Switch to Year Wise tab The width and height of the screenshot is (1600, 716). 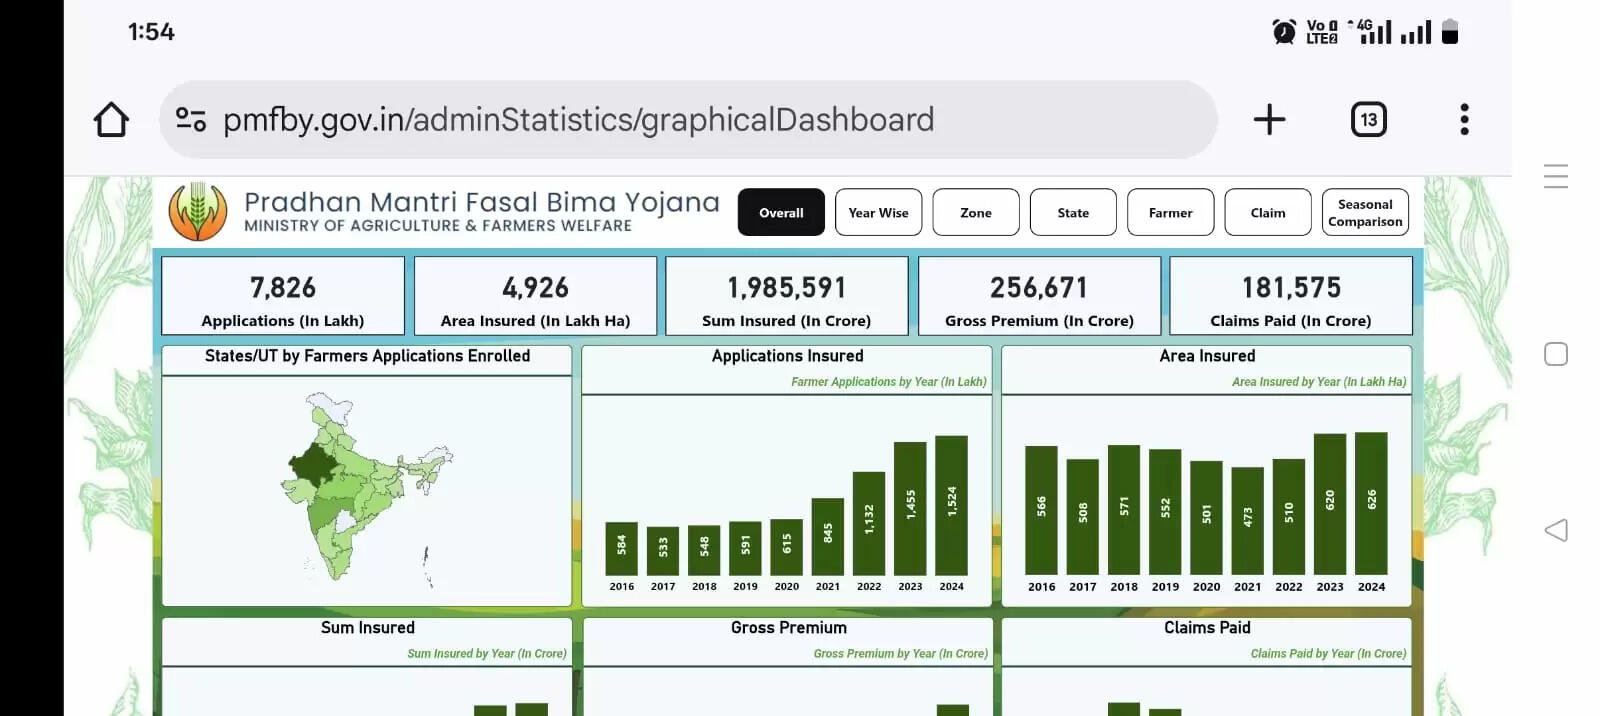[x=878, y=212]
